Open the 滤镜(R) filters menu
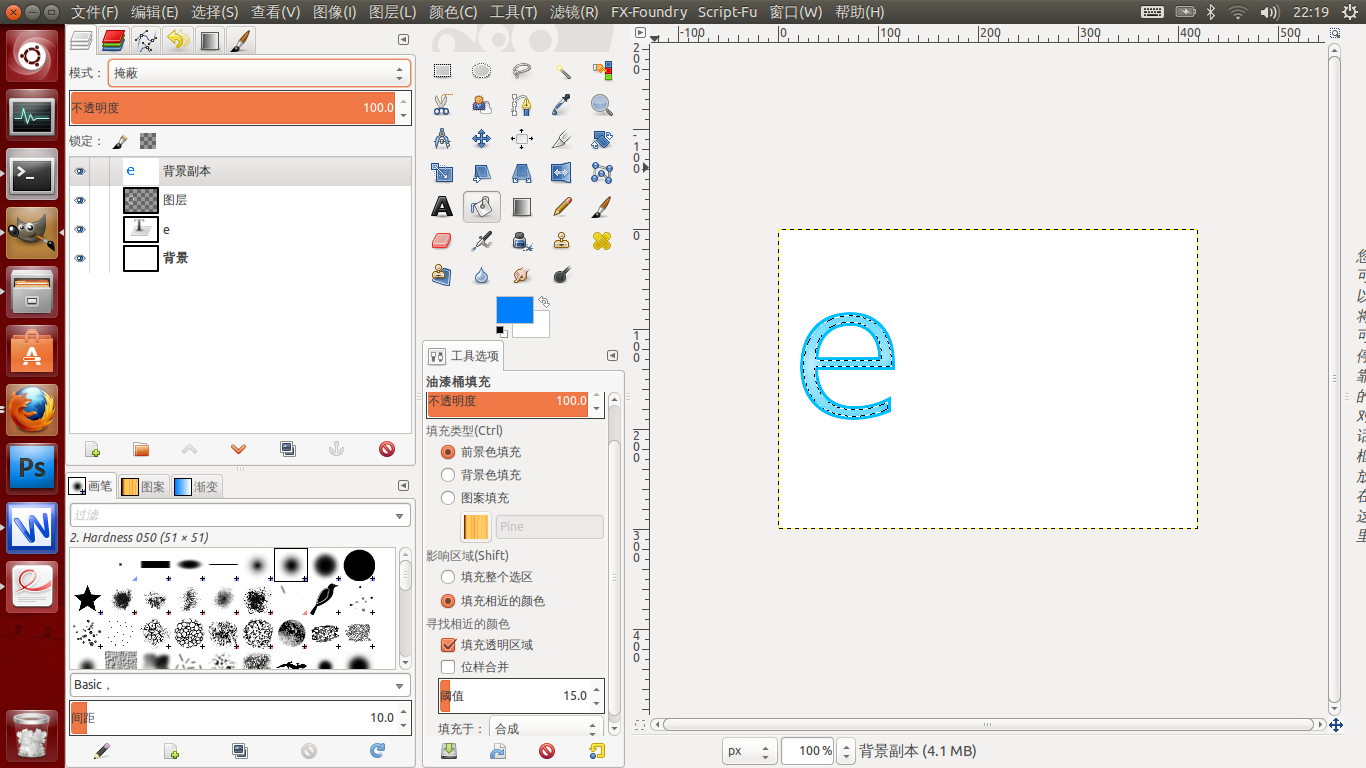The height and width of the screenshot is (768, 1366). (x=574, y=12)
